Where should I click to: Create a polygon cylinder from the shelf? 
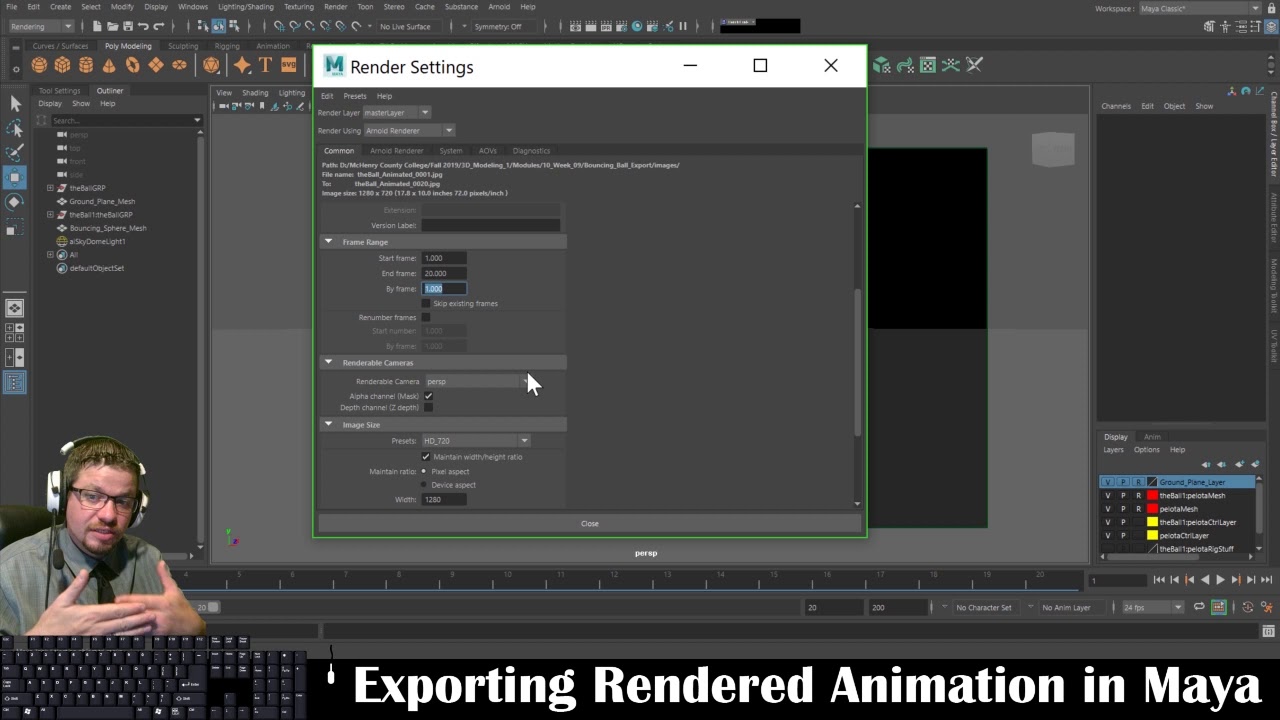(x=86, y=65)
